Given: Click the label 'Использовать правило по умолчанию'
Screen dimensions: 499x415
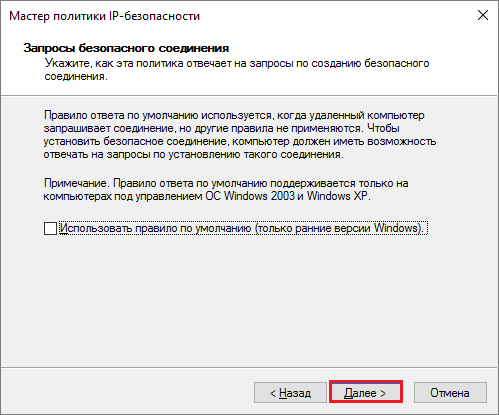Looking at the screenshot, I should [x=155, y=228].
